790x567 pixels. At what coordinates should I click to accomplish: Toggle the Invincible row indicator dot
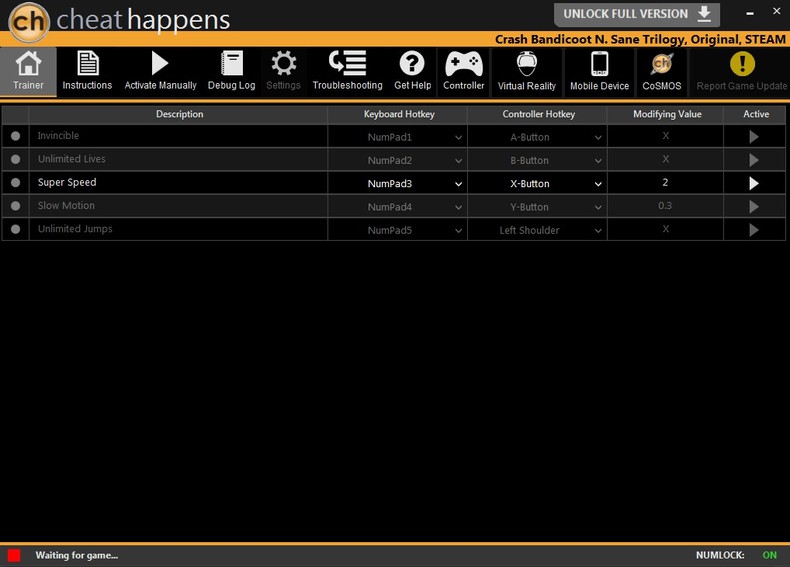coord(16,136)
